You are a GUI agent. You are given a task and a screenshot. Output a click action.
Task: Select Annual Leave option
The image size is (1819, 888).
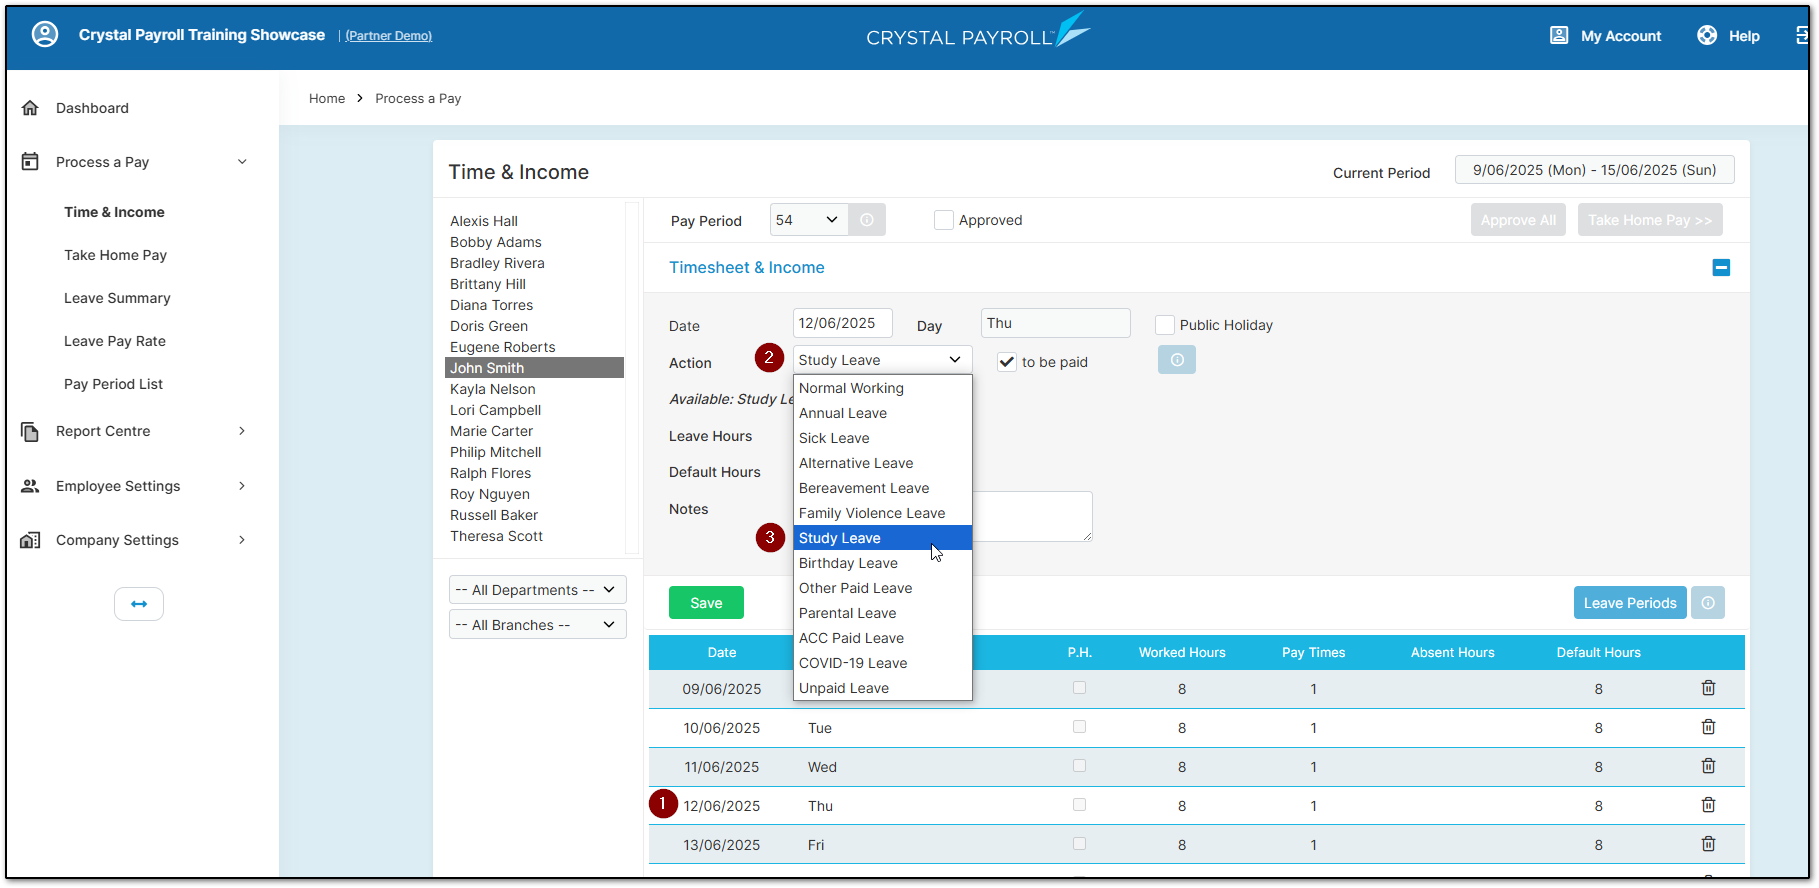882,413
